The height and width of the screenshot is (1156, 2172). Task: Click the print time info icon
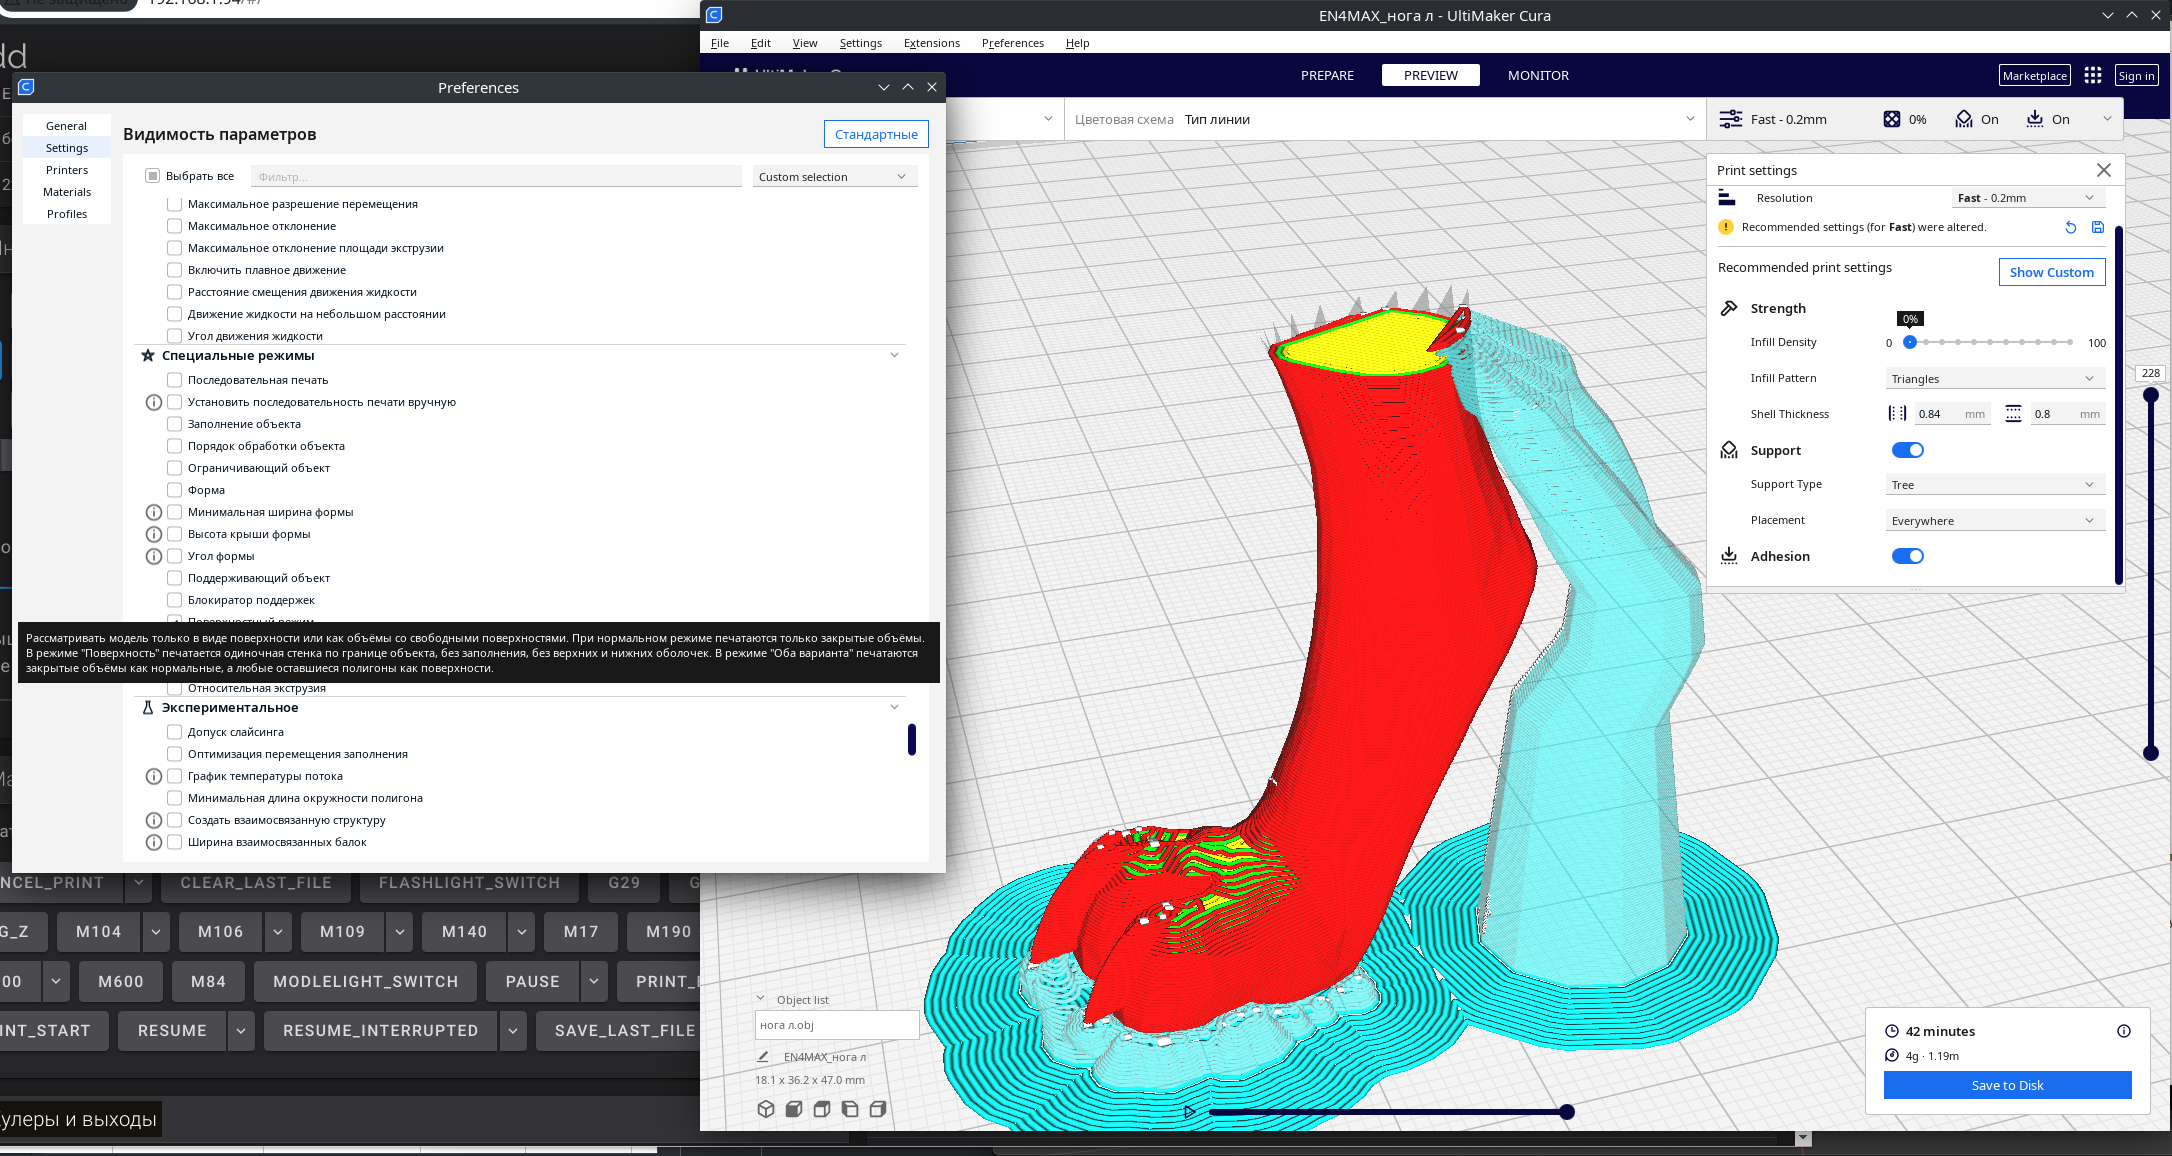click(2124, 1031)
